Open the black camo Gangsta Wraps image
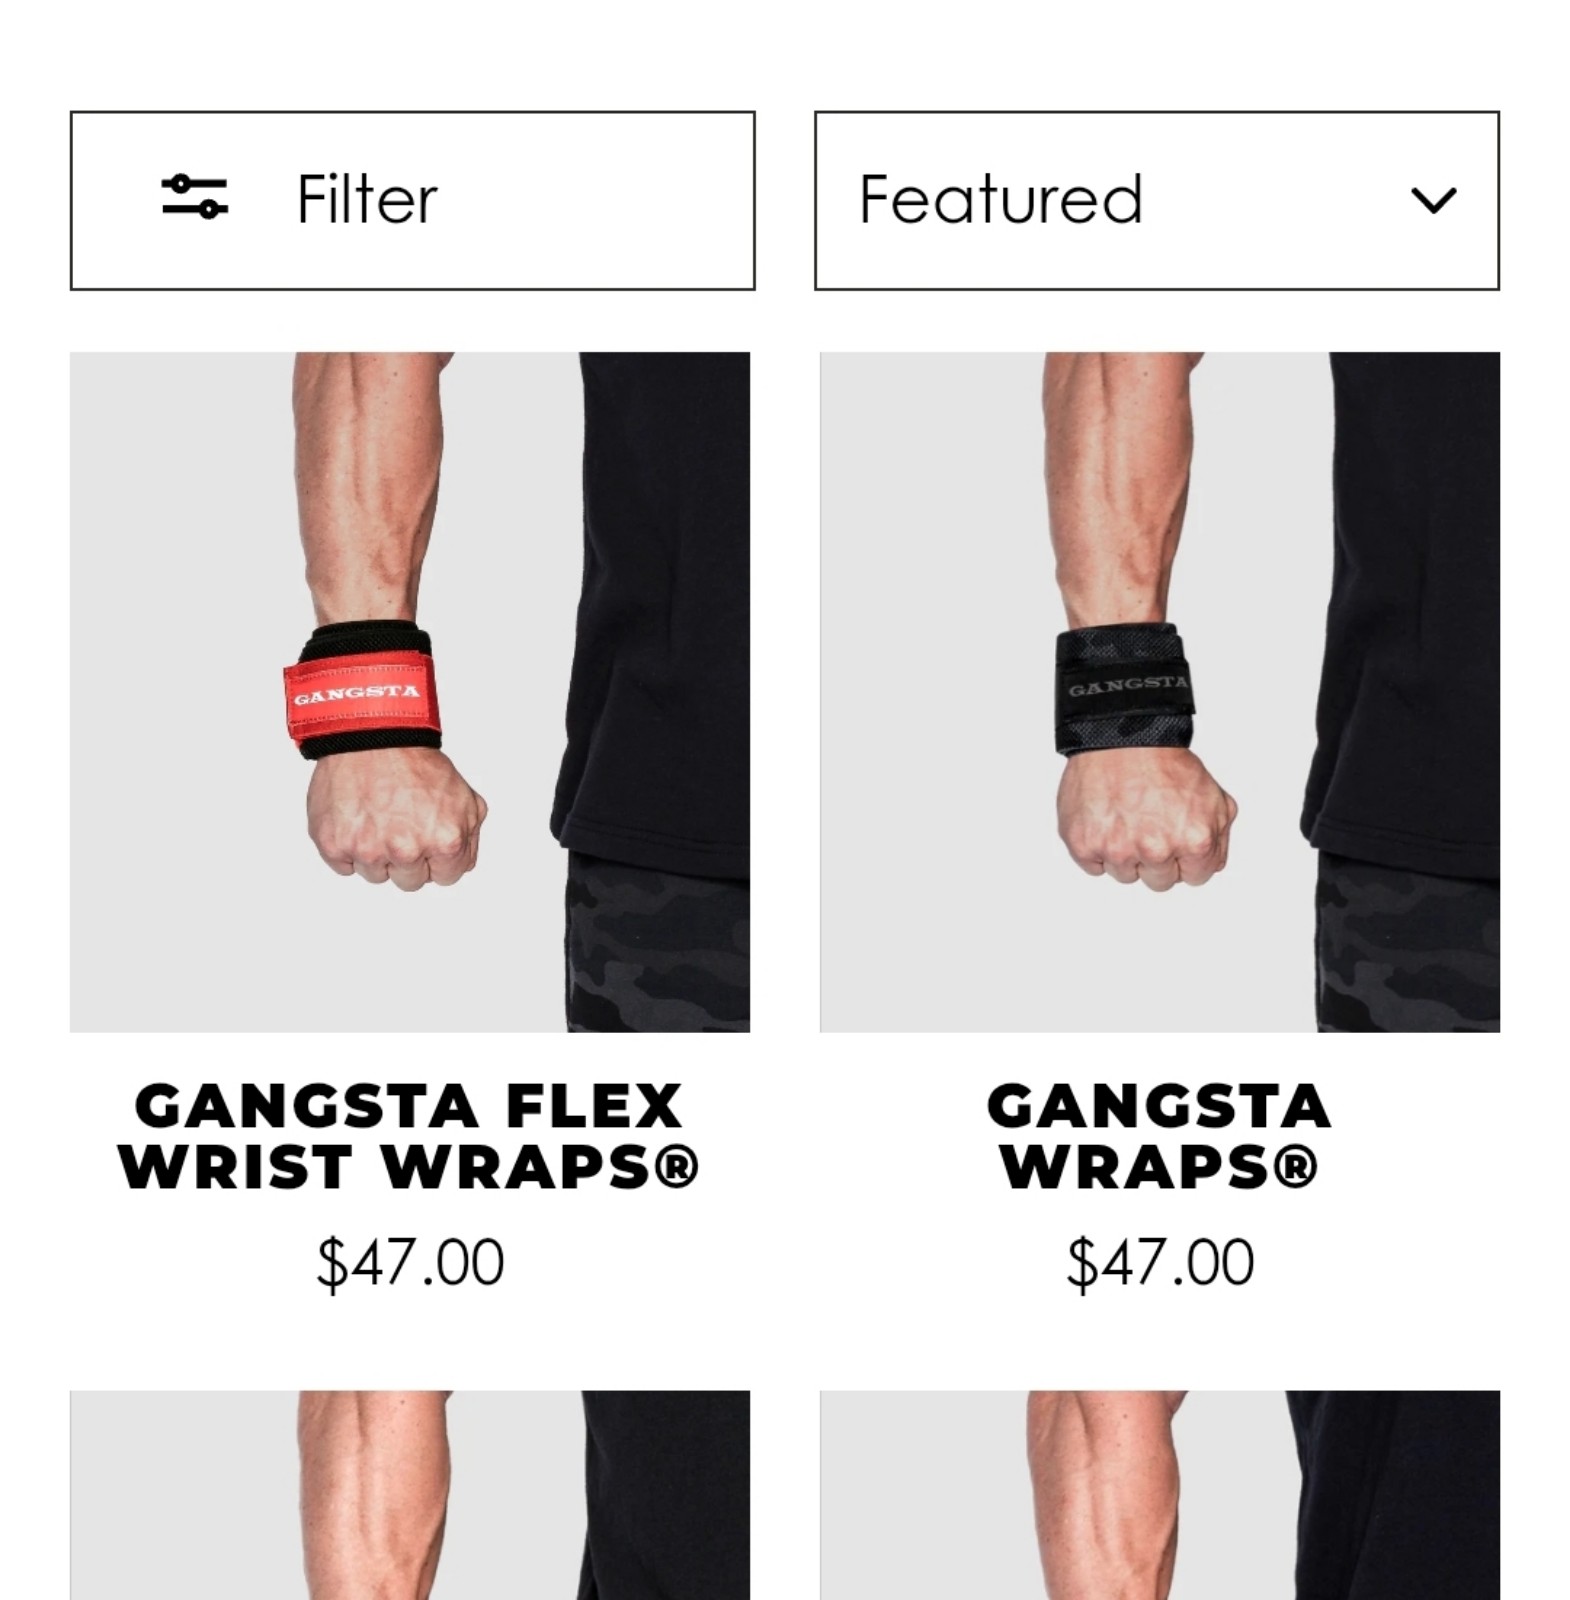Viewport: 1570px width, 1600px height. click(x=1160, y=691)
